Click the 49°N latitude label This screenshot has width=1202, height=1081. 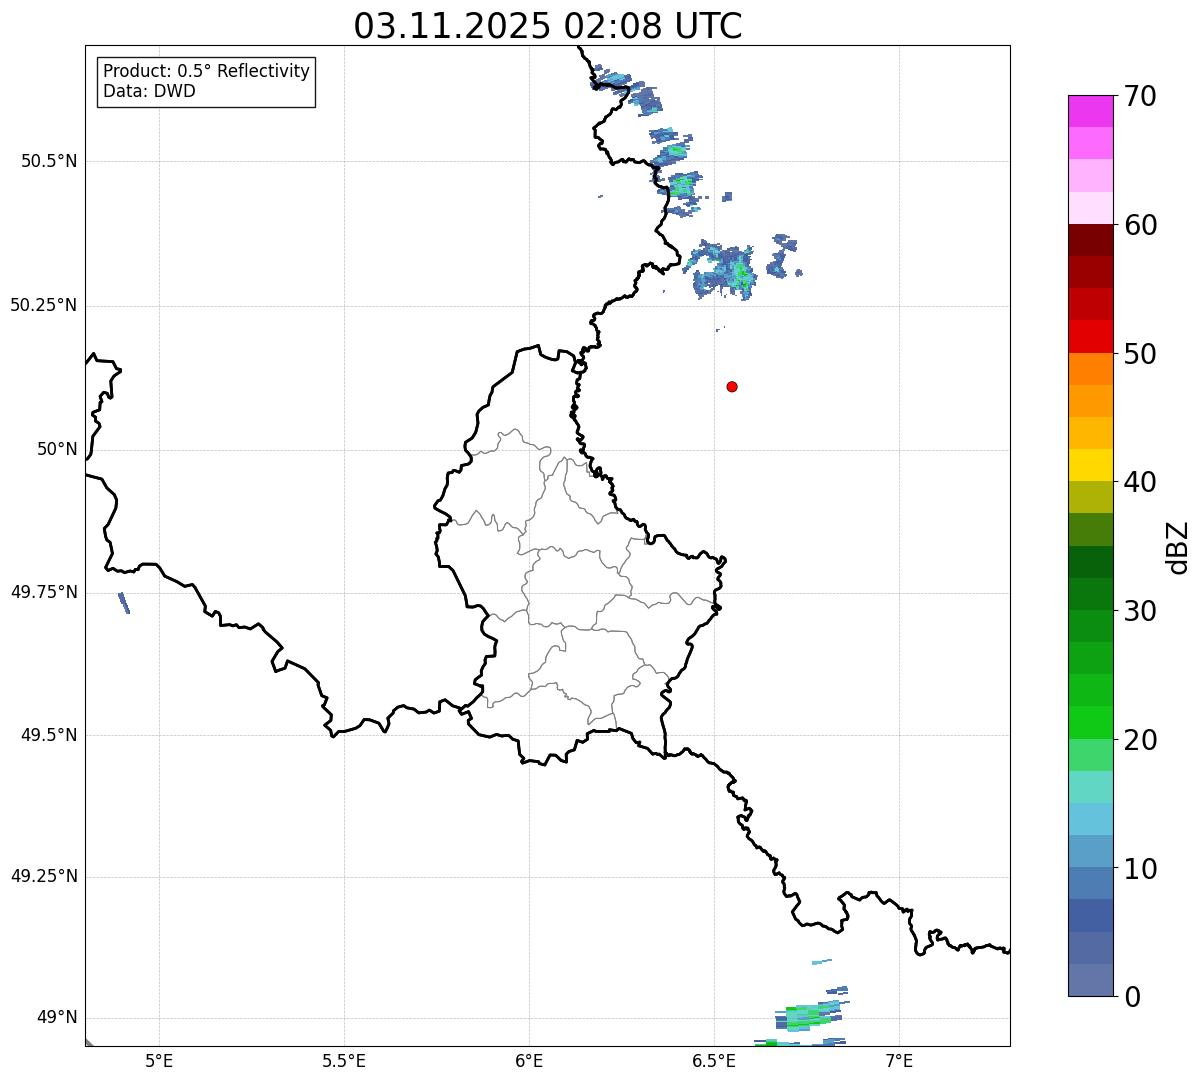[57, 1018]
